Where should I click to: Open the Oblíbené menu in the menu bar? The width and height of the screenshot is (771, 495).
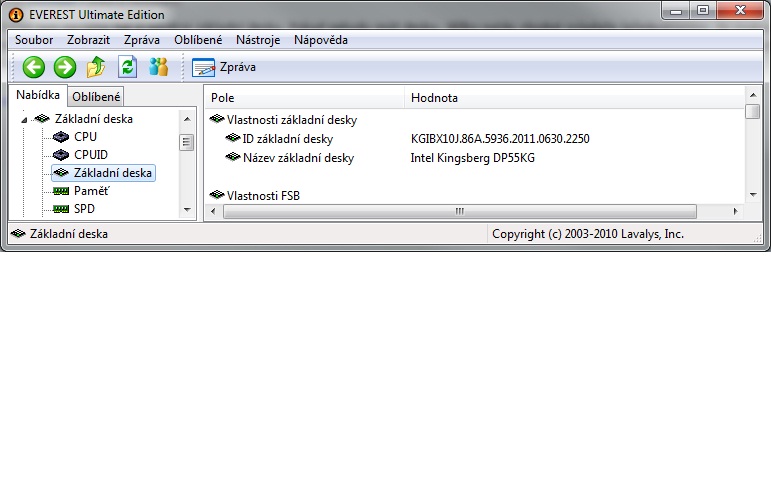click(198, 40)
